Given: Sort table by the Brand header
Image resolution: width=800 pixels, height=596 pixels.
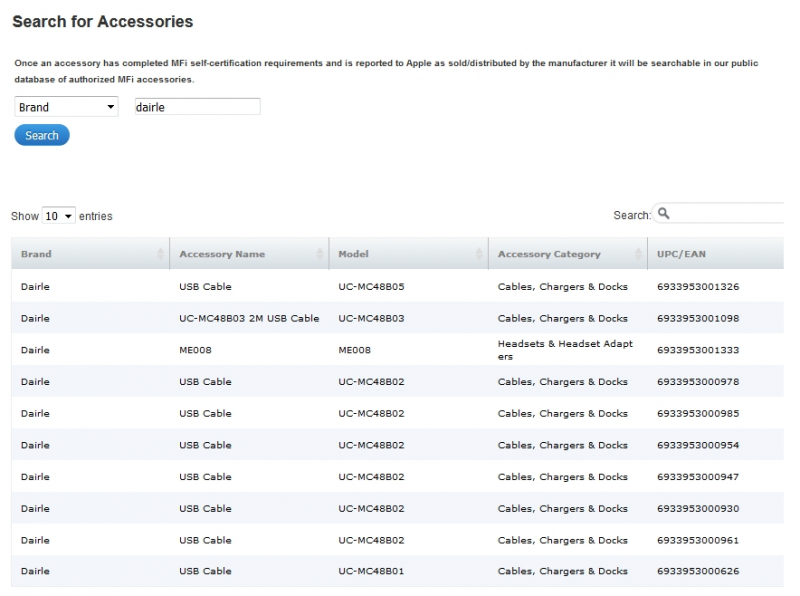Looking at the screenshot, I should 37,254.
